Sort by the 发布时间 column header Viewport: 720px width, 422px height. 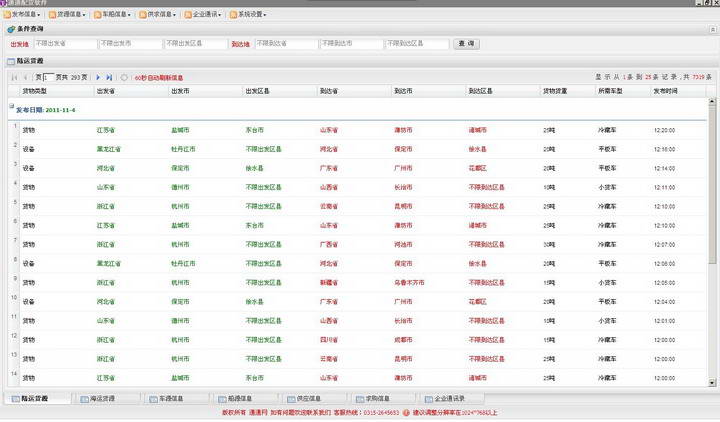[x=665, y=91]
